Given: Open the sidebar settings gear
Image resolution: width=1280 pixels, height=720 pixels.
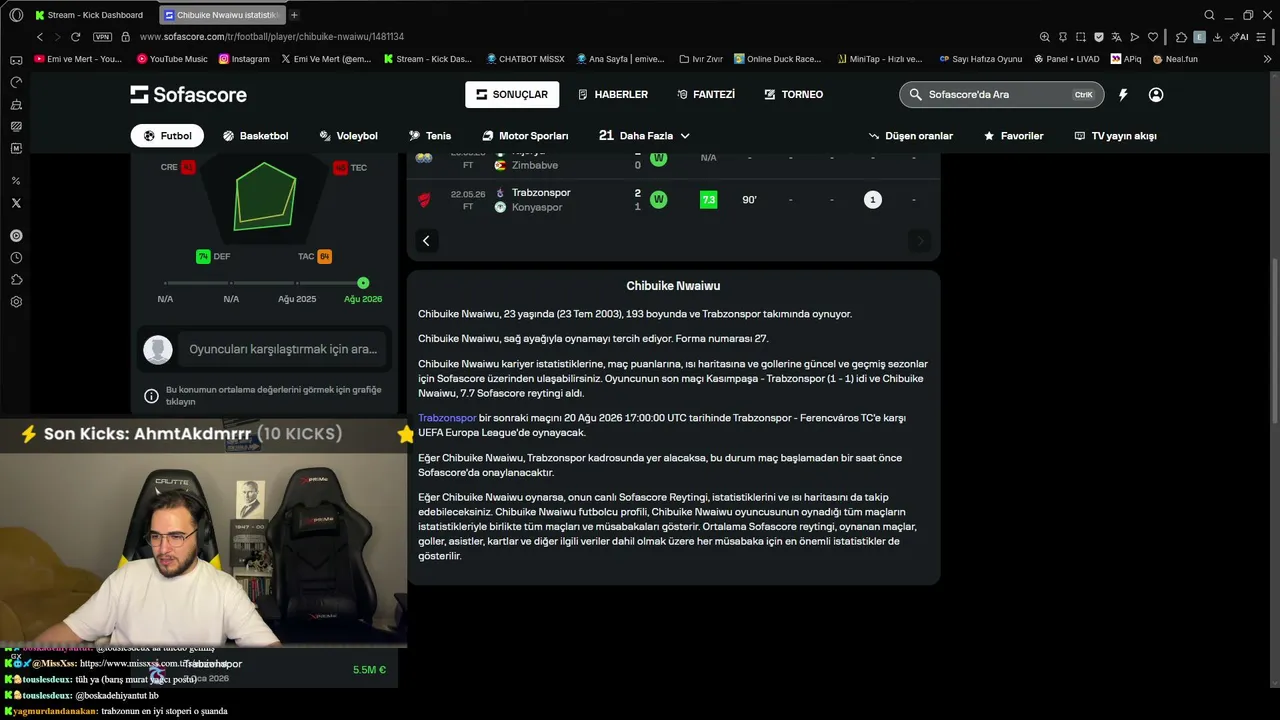Looking at the screenshot, I should point(16,302).
